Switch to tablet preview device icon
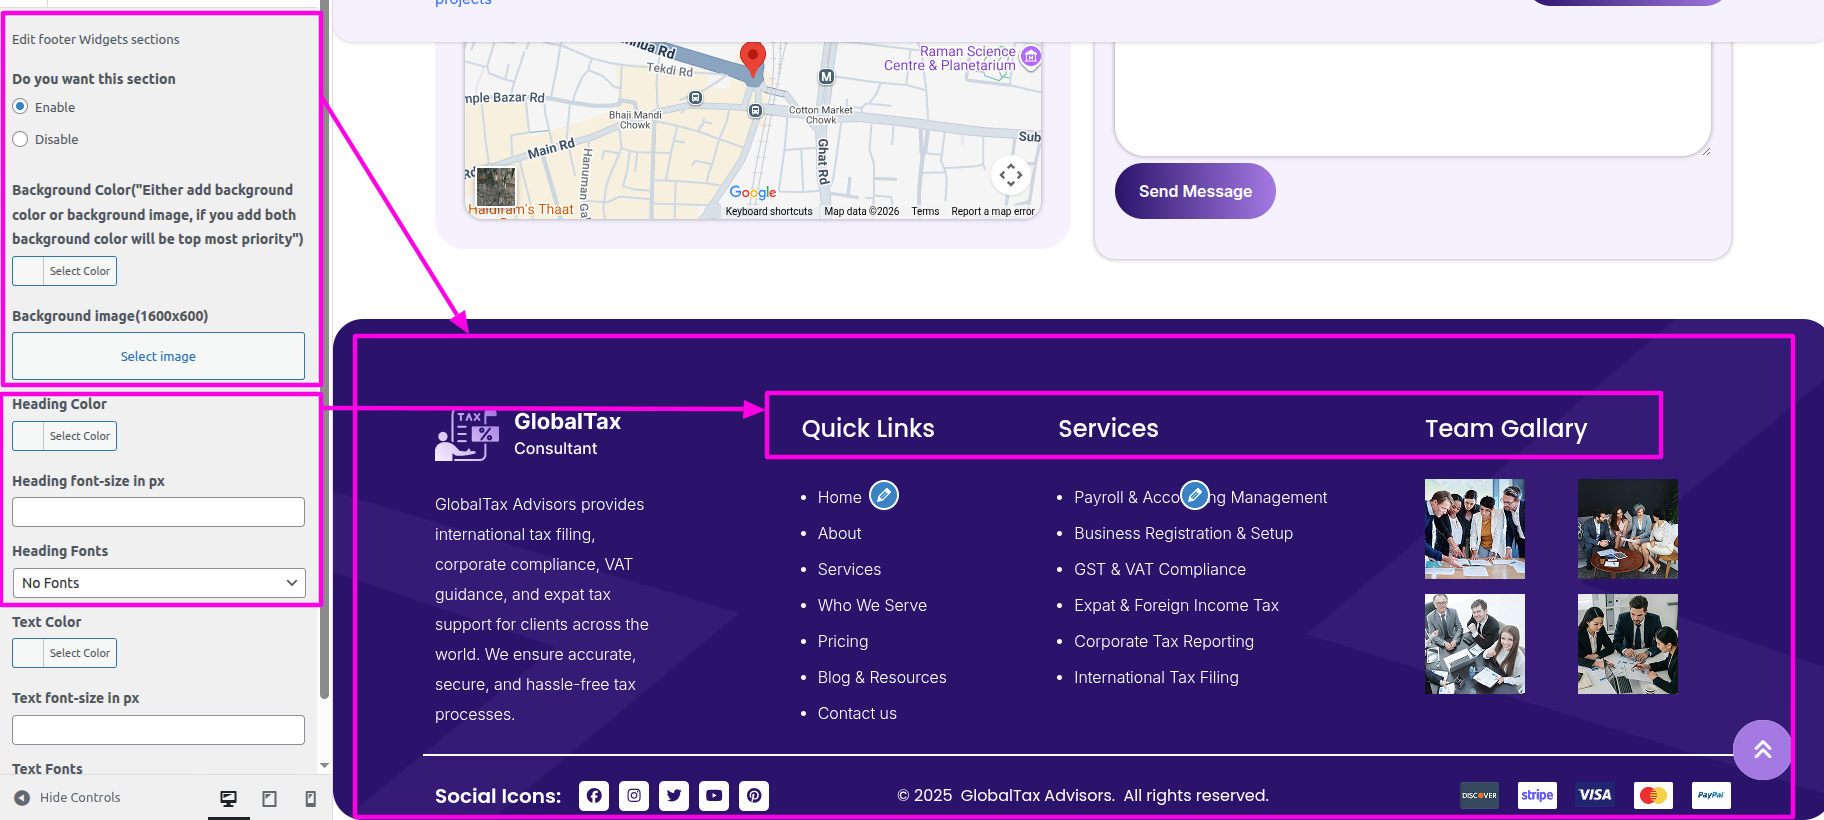 point(269,798)
